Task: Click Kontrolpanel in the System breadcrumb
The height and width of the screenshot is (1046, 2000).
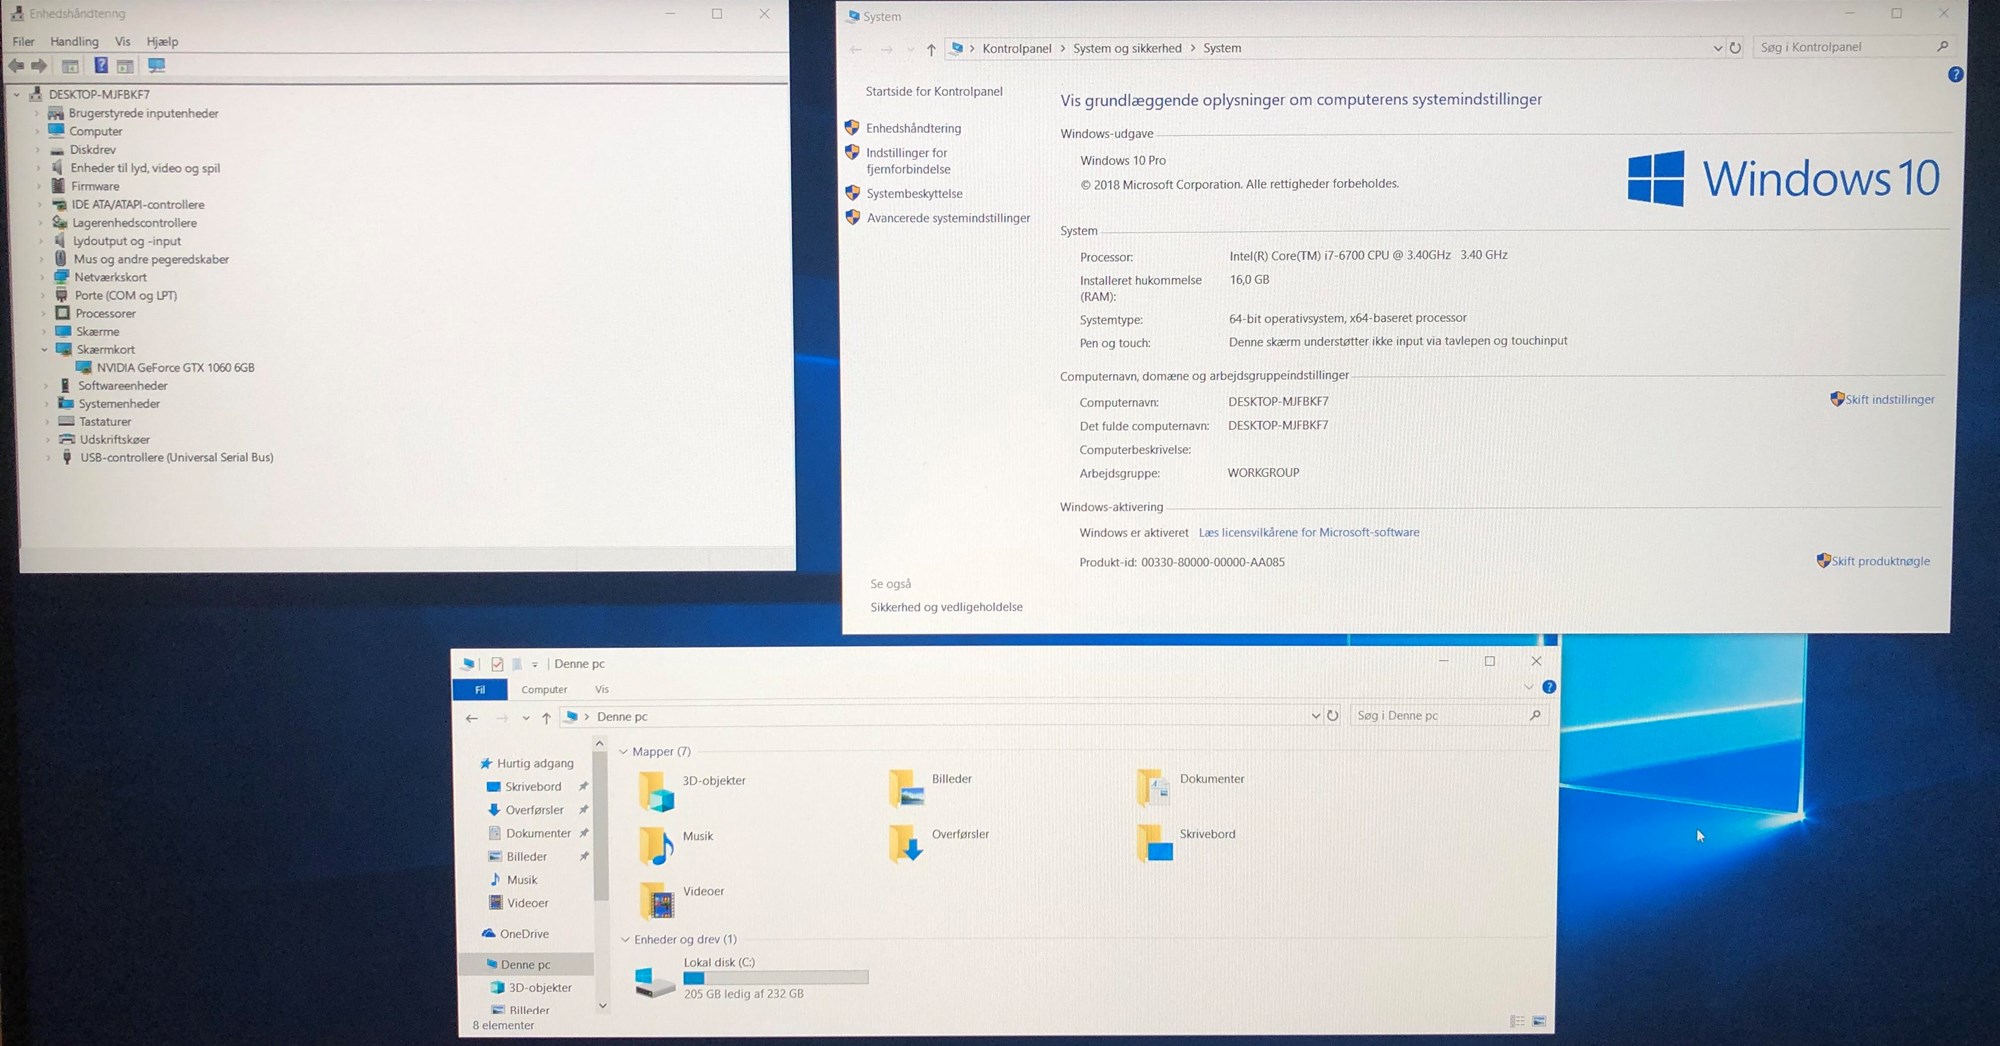Action: [x=1016, y=48]
